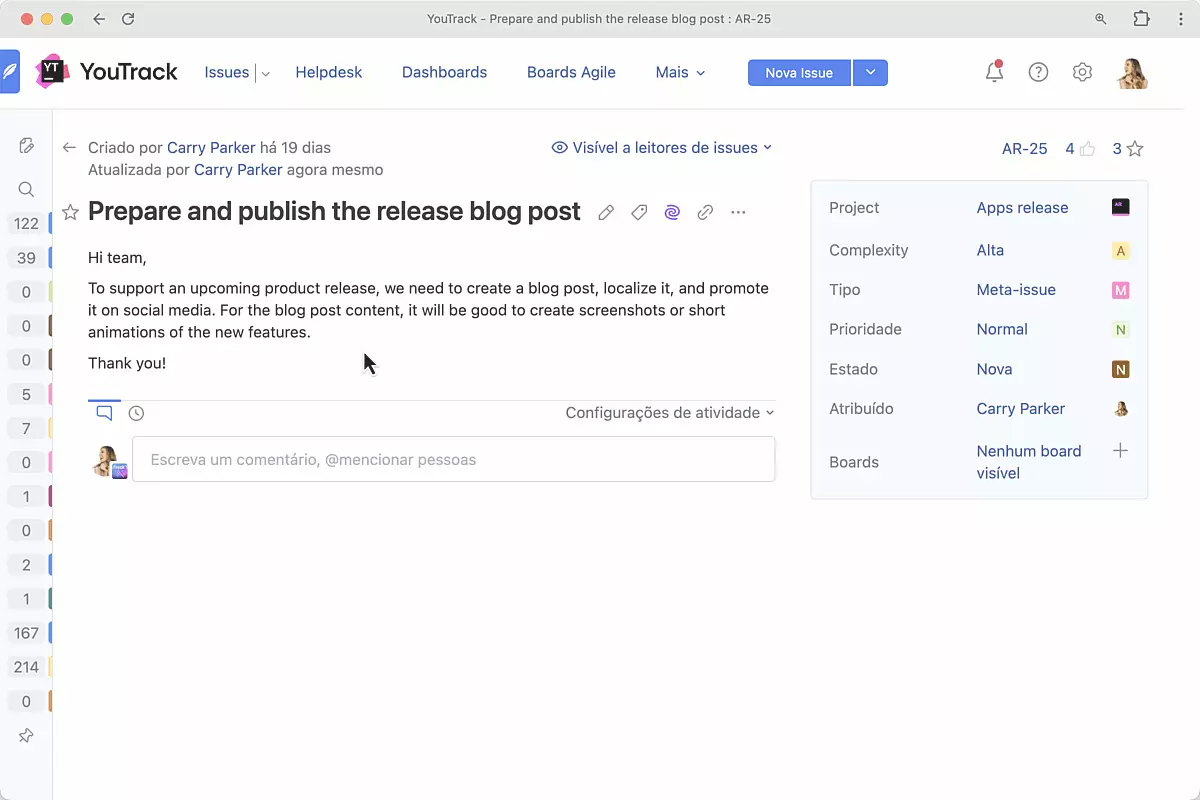Toggle the thumbs-up vote on AR-25

point(1087,149)
